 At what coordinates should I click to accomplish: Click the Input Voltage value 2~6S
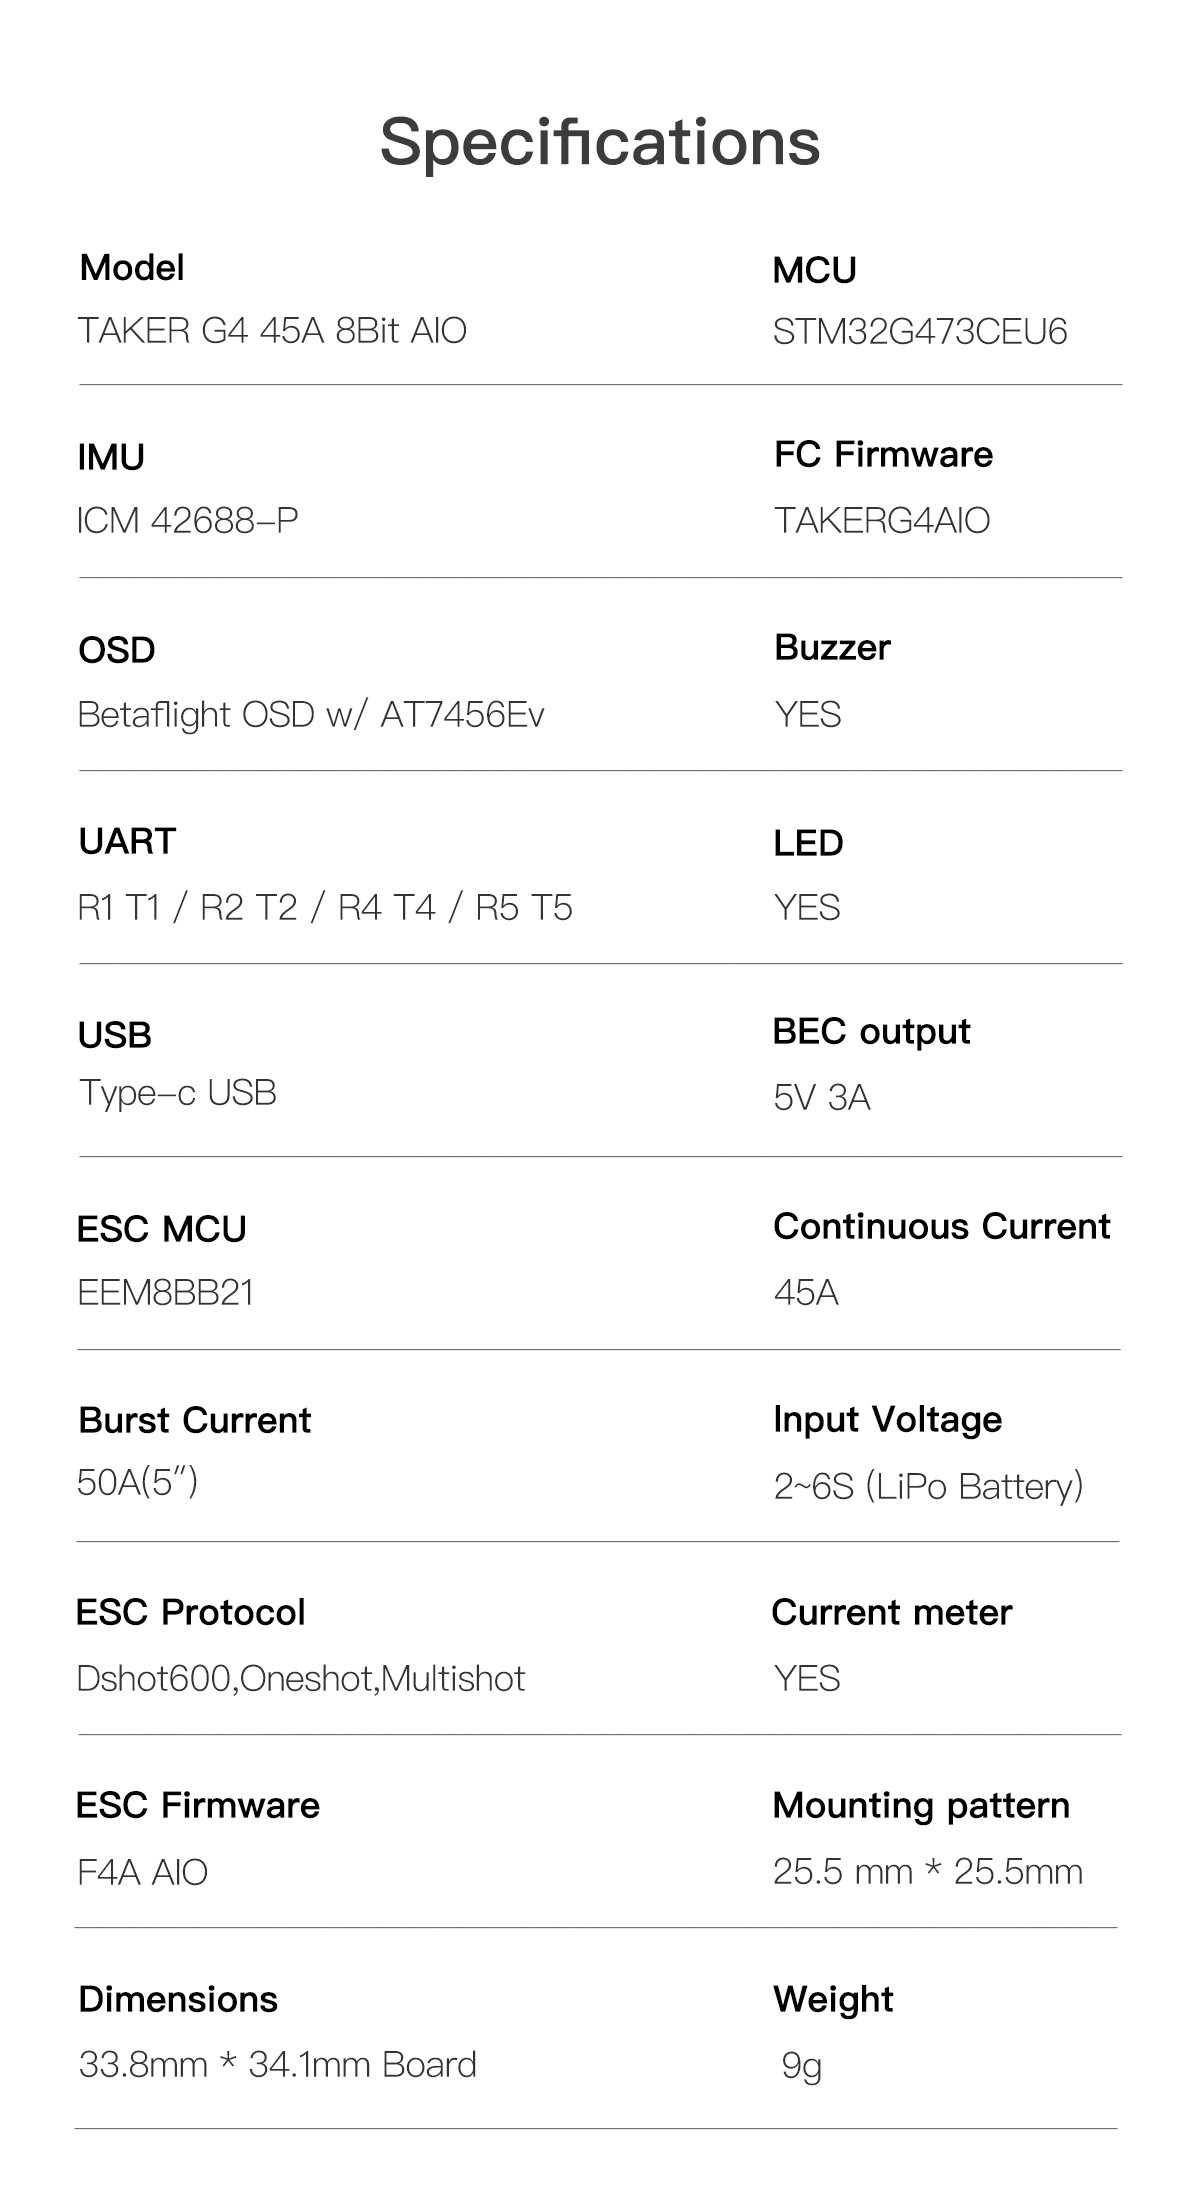click(x=928, y=1486)
